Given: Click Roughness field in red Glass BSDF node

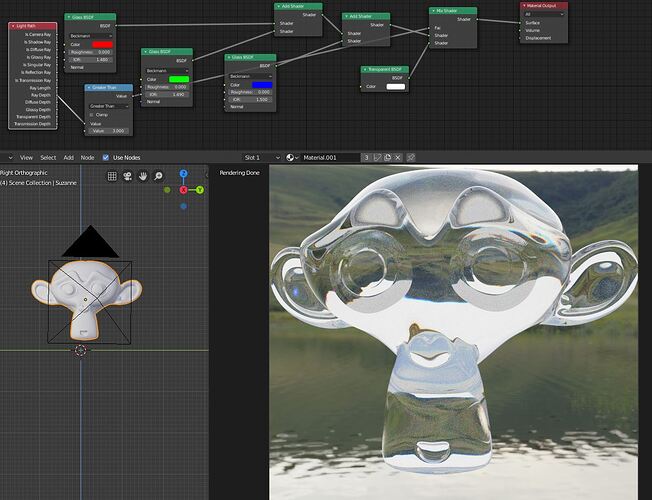Looking at the screenshot, I should pos(91,52).
